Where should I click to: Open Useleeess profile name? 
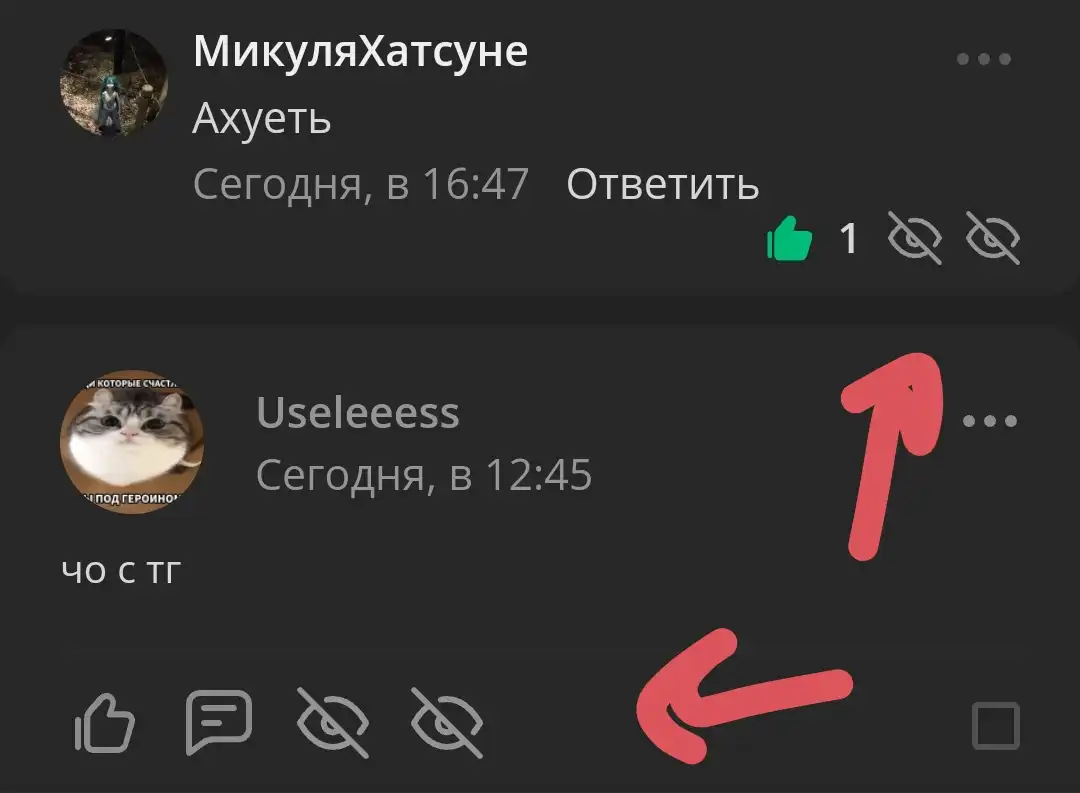(357, 413)
